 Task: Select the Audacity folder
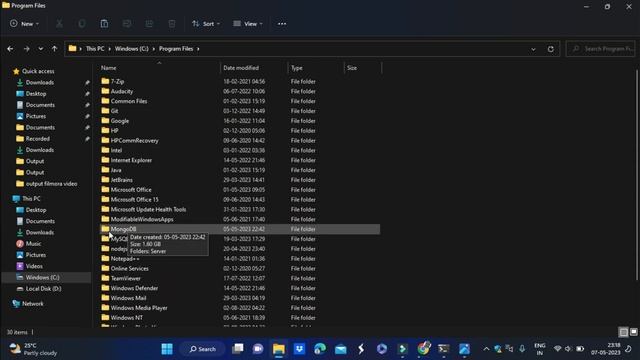122,91
